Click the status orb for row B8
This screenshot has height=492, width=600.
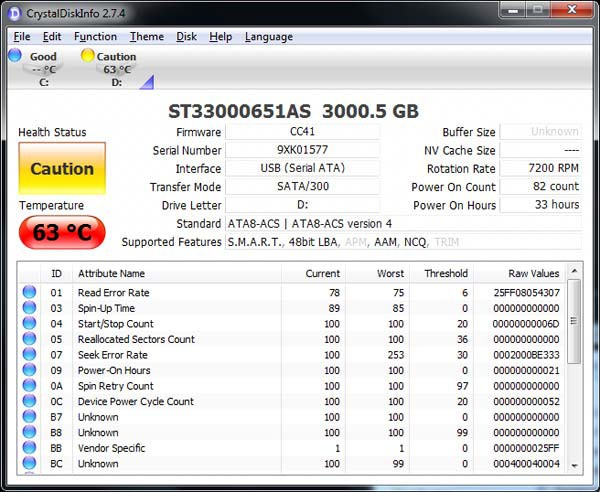point(29,432)
